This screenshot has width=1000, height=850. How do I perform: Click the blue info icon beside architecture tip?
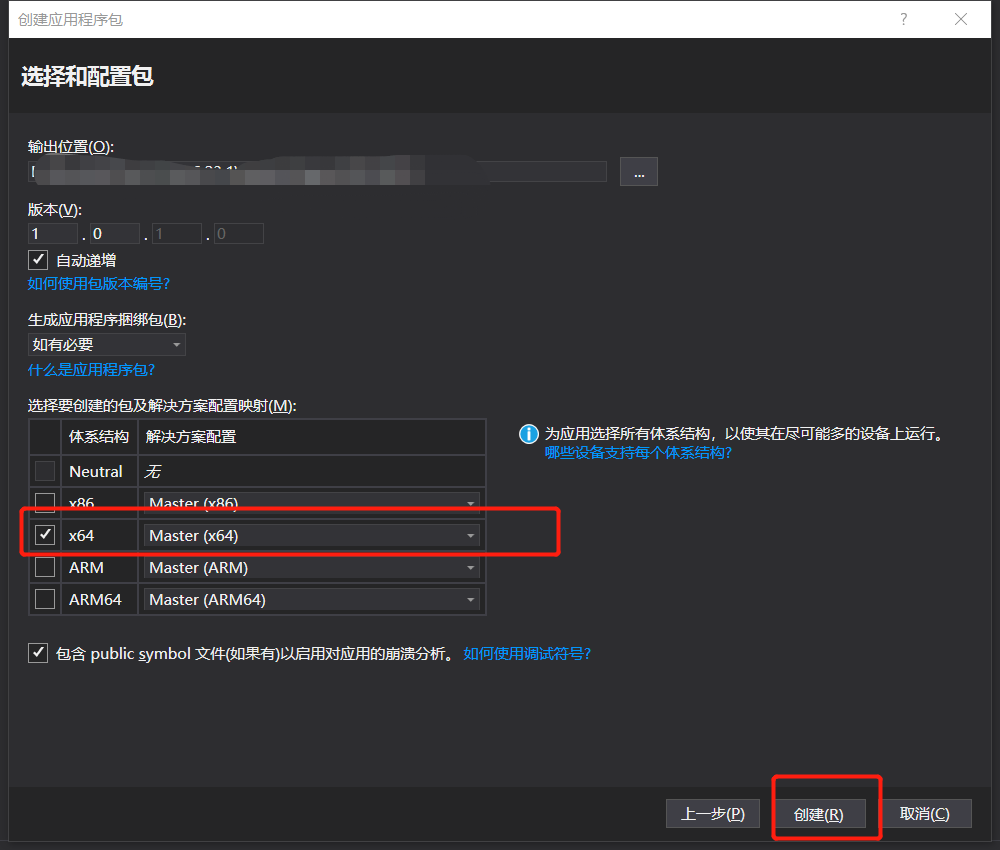pos(528,433)
